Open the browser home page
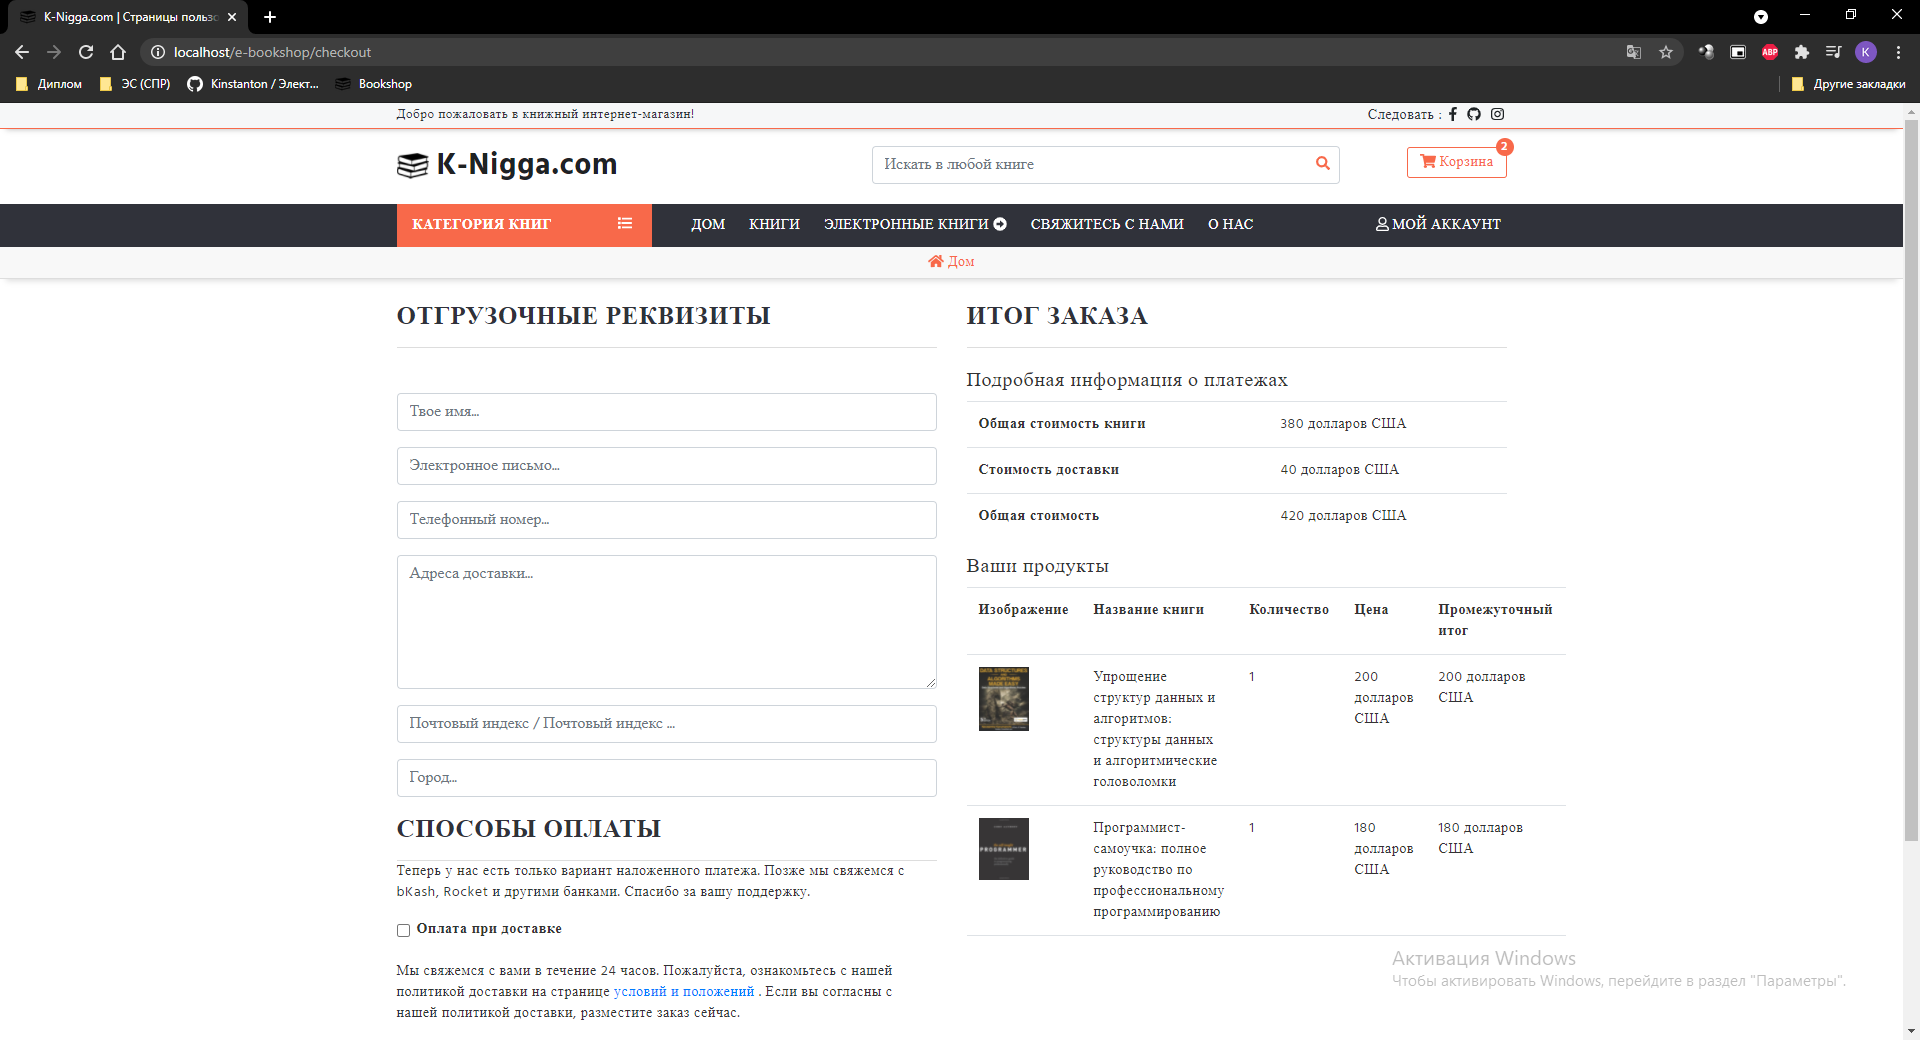This screenshot has width=1920, height=1040. pos(118,52)
